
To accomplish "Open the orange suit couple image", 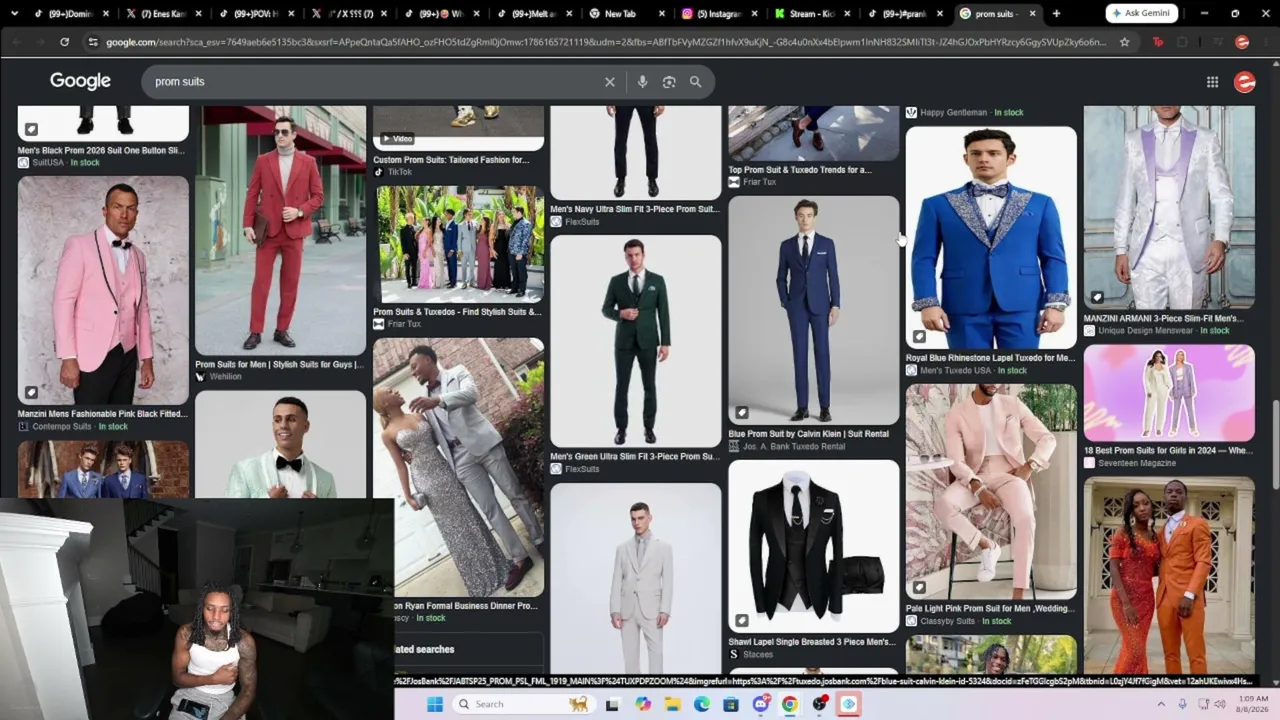I will coord(1169,575).
